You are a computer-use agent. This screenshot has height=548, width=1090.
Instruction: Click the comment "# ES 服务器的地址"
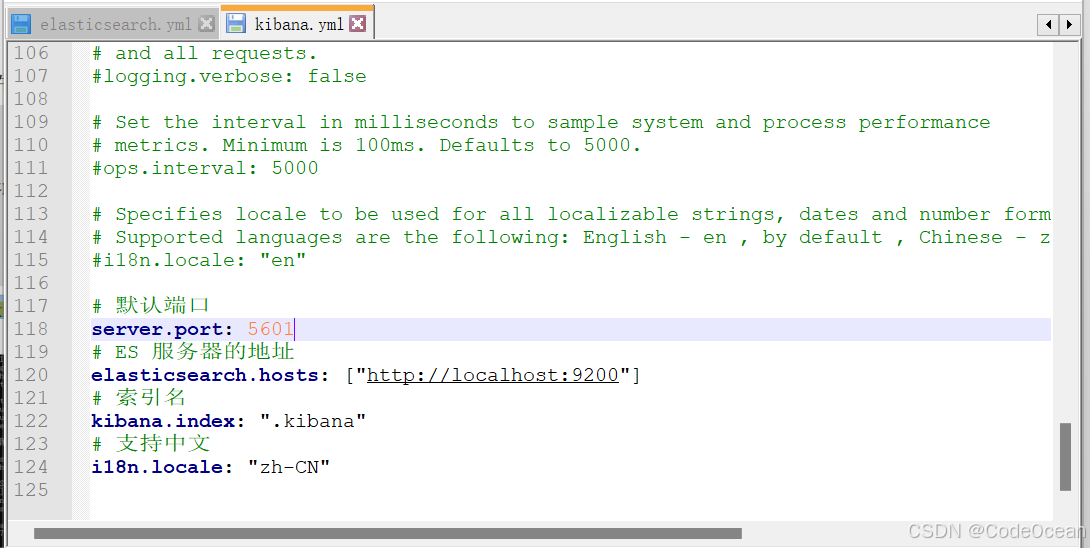(193, 351)
